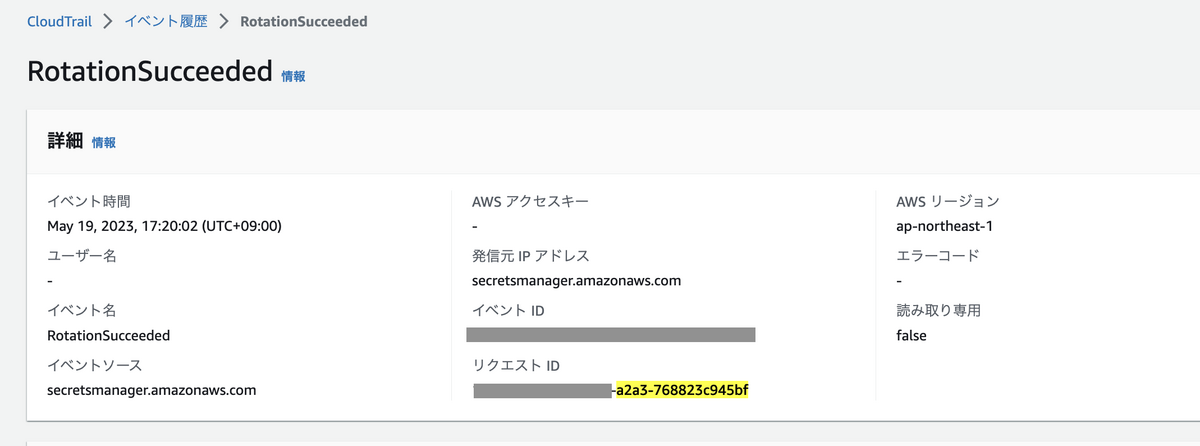Click the ユーザー名 field label
This screenshot has height=446, width=1200.
tap(82, 255)
